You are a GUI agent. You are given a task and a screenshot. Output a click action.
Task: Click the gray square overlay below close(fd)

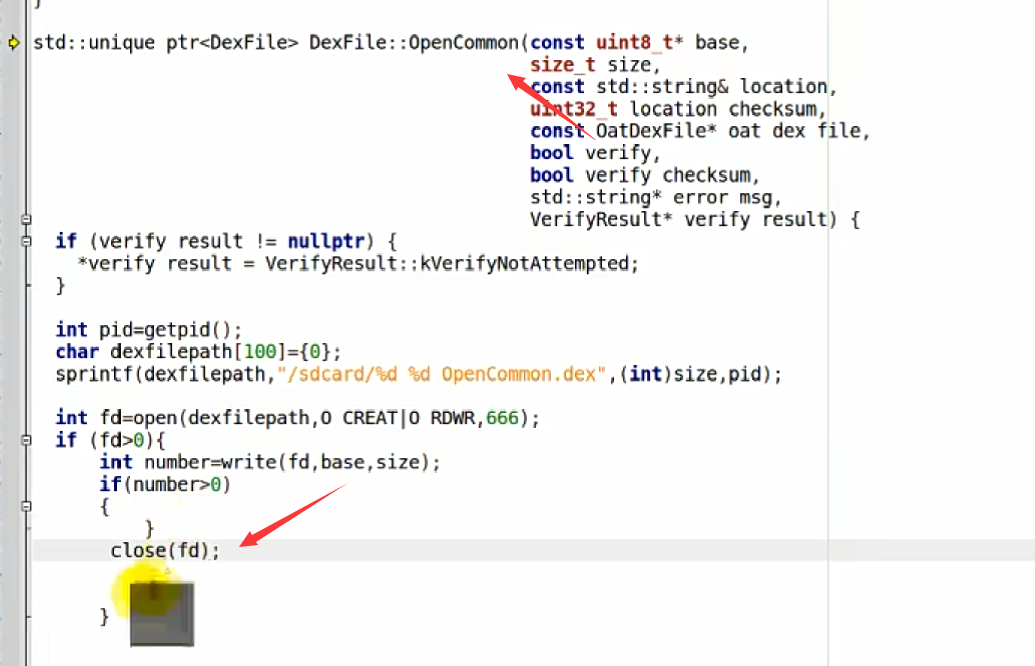(x=162, y=613)
